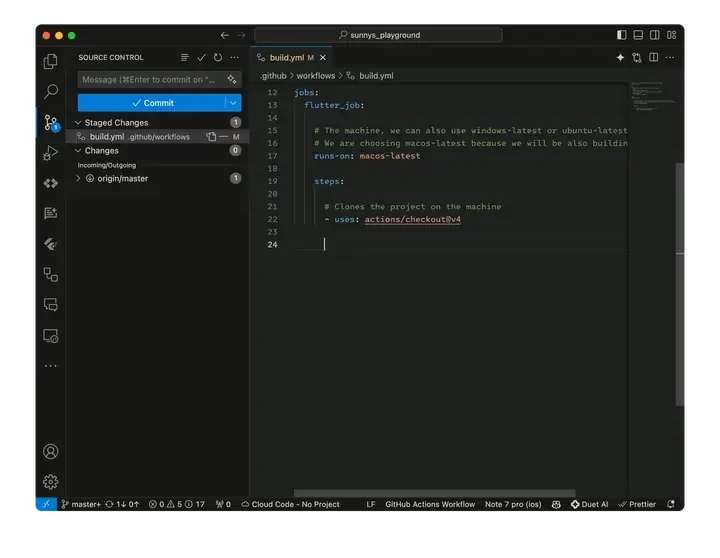
Task: Open changes icon in editor toolbar
Action: point(637,57)
